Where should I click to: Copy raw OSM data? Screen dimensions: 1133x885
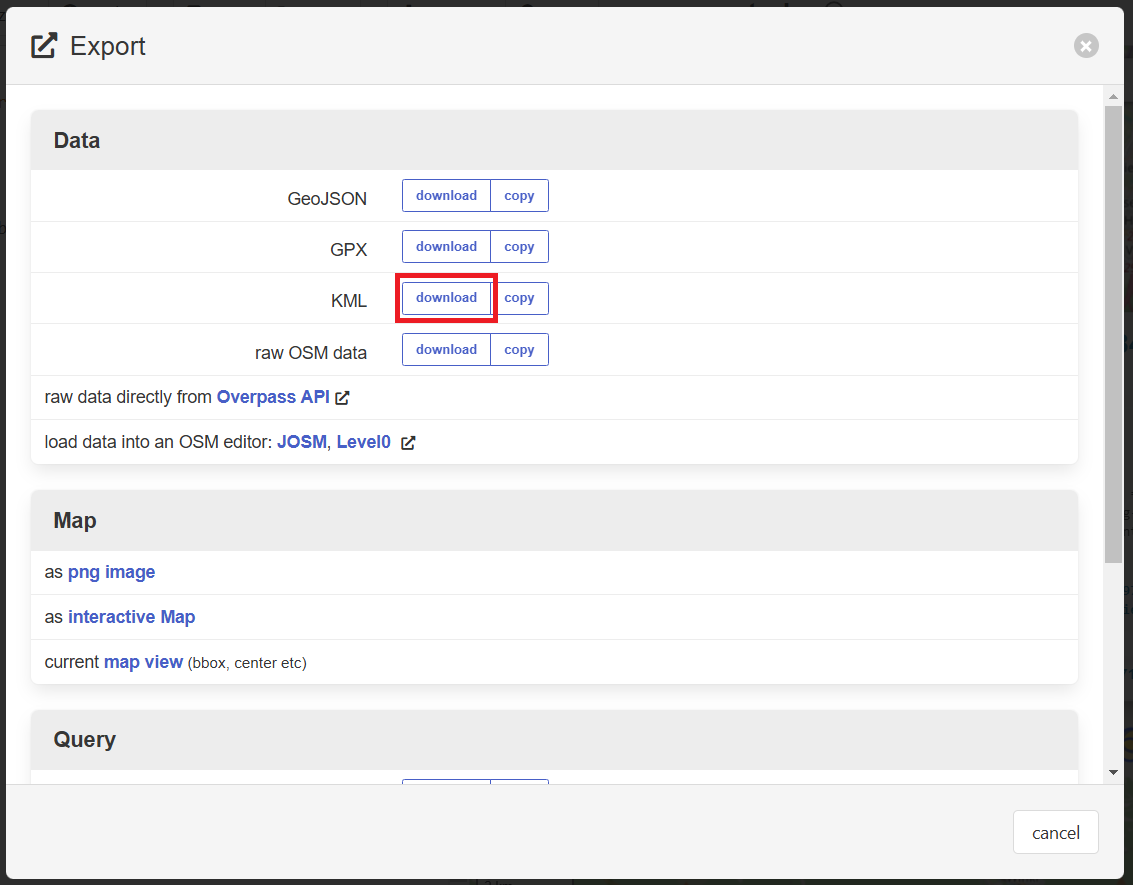coord(519,350)
